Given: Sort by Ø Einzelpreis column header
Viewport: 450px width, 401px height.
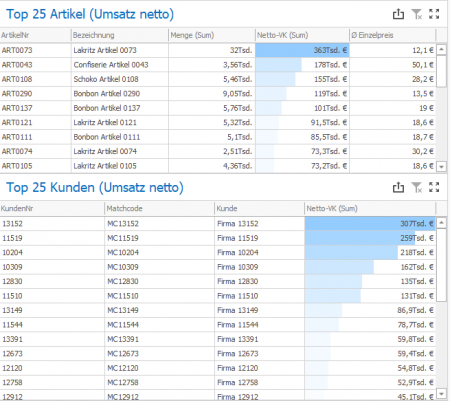Looking at the screenshot, I should (392, 35).
